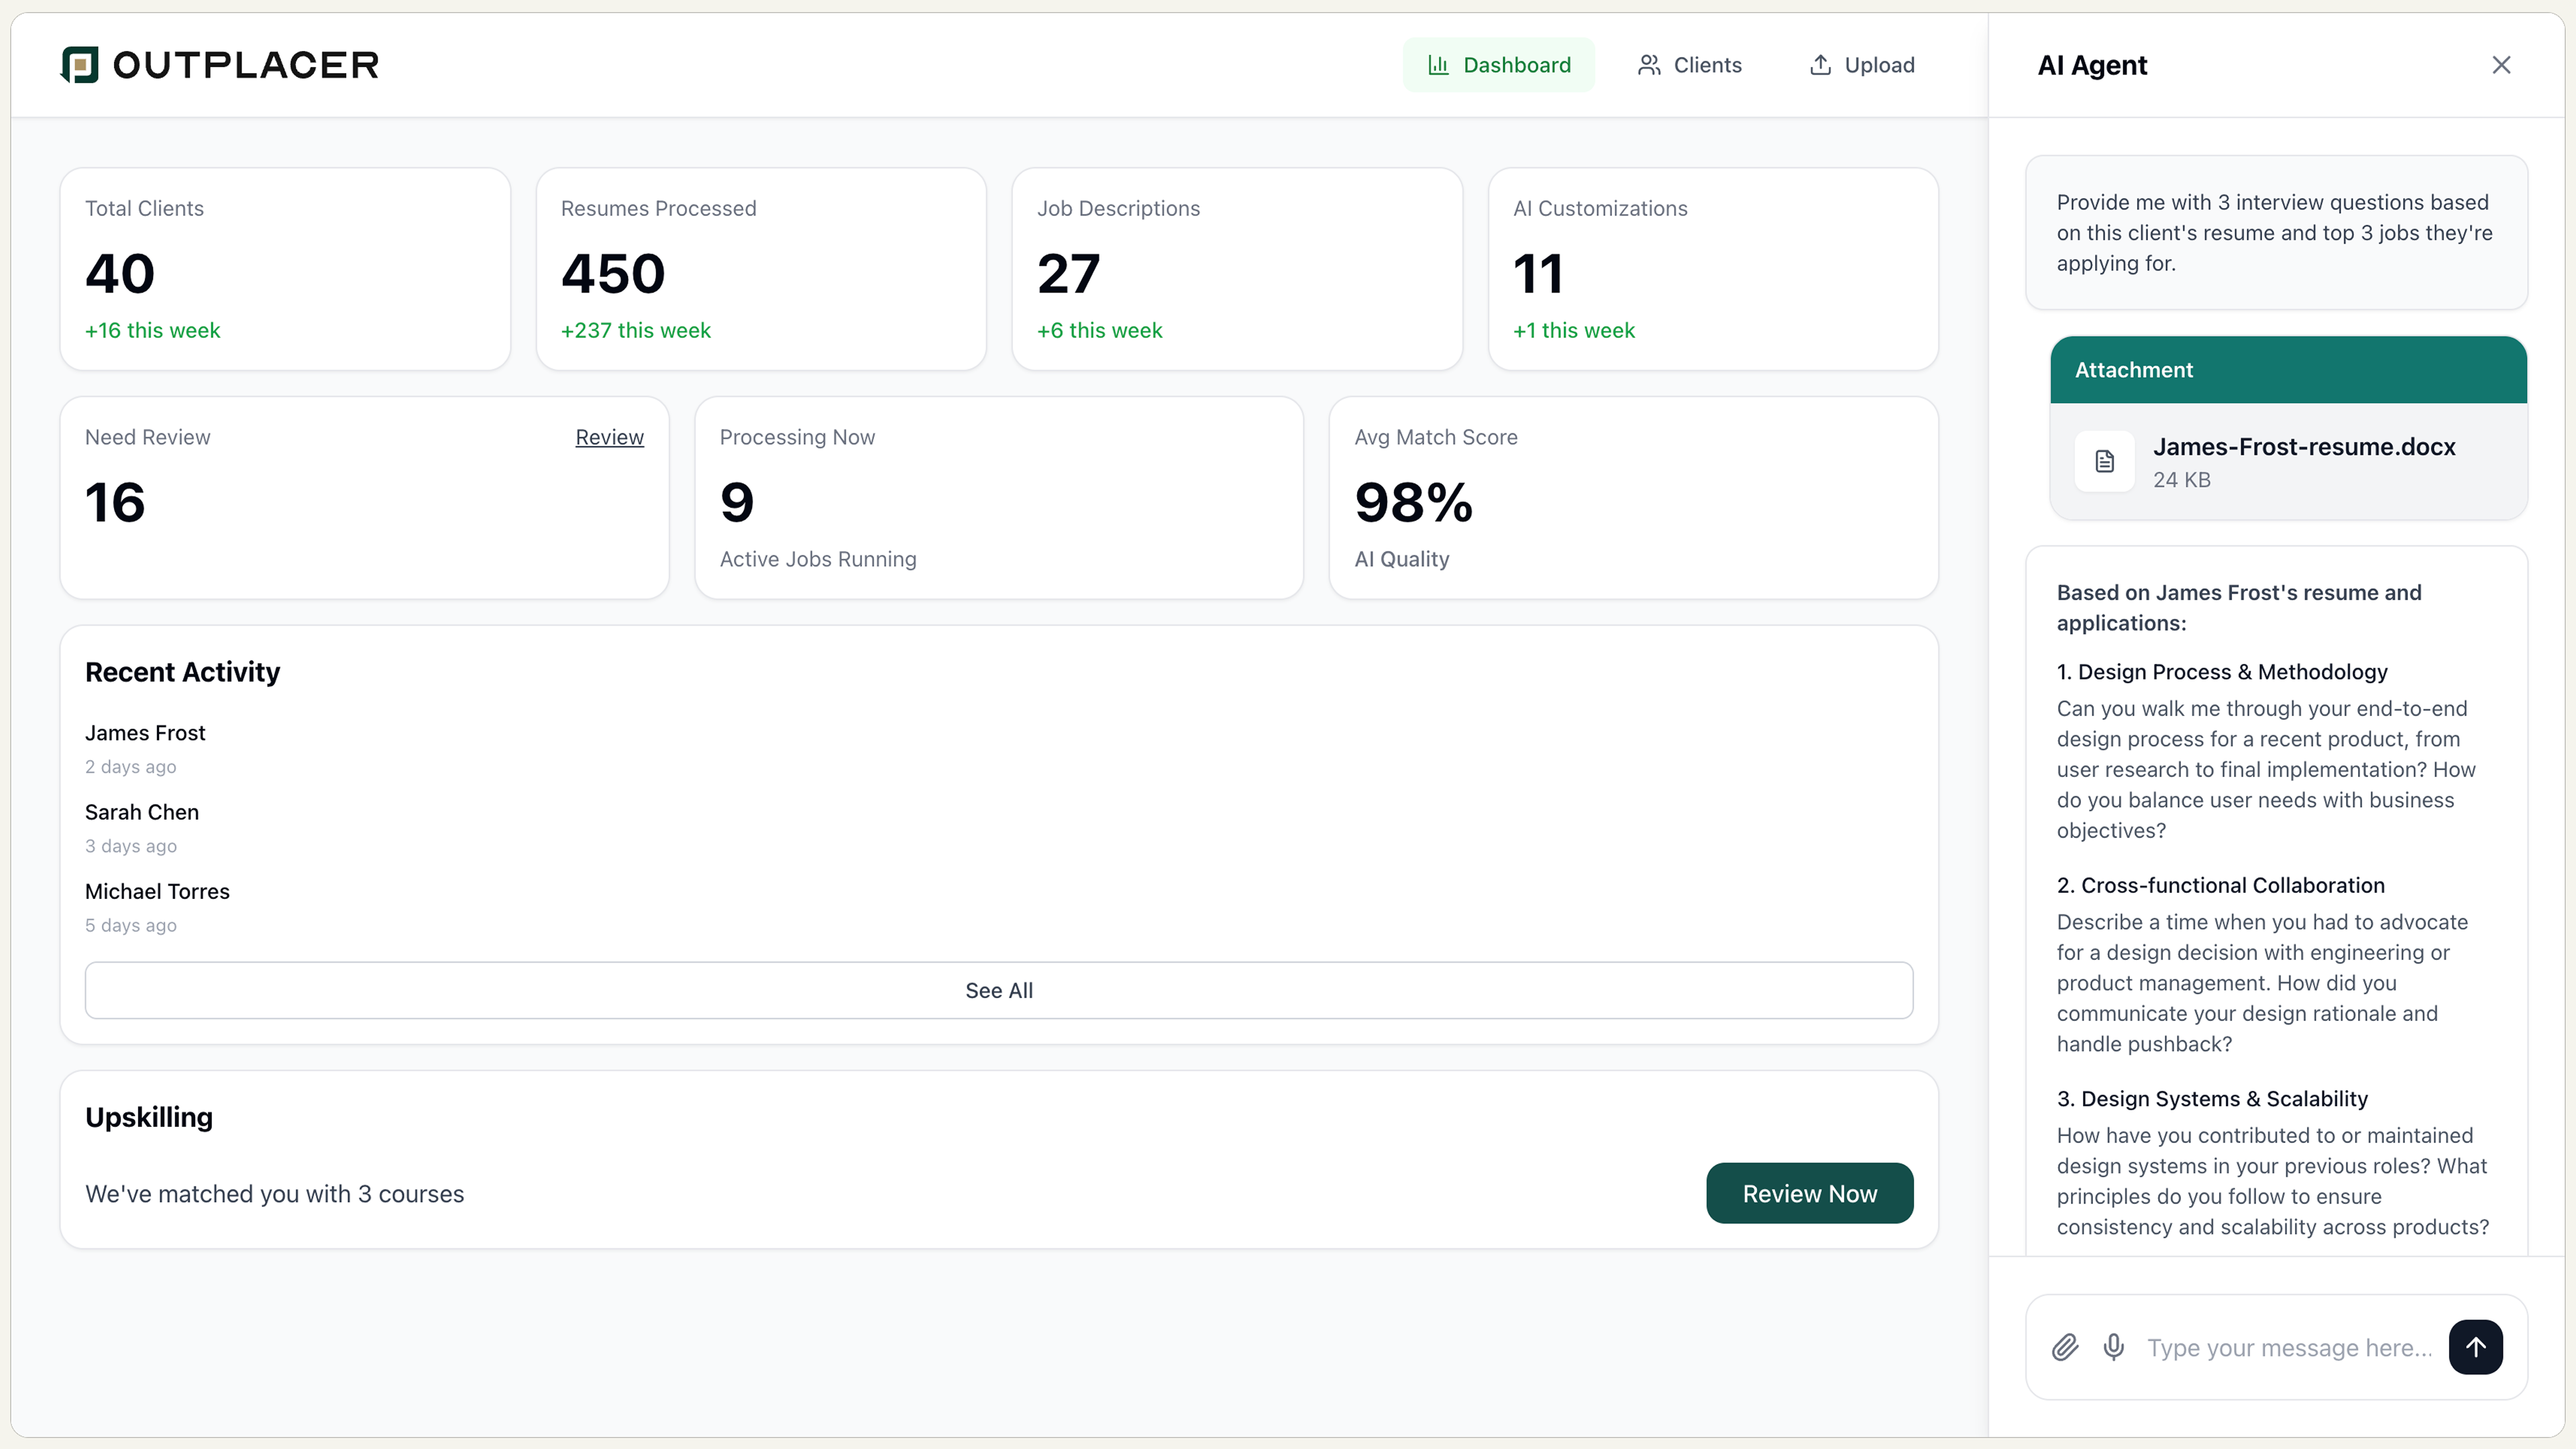Click the Avg Match Score 98% card

click(x=1632, y=497)
